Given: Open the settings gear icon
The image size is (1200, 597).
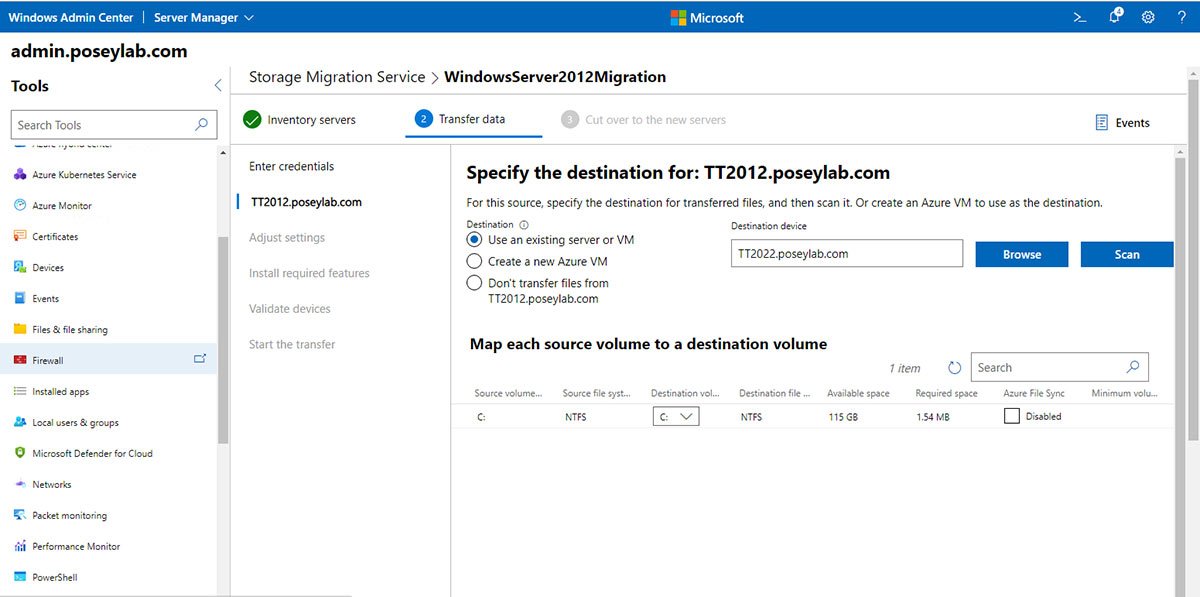Looking at the screenshot, I should click(1148, 17).
